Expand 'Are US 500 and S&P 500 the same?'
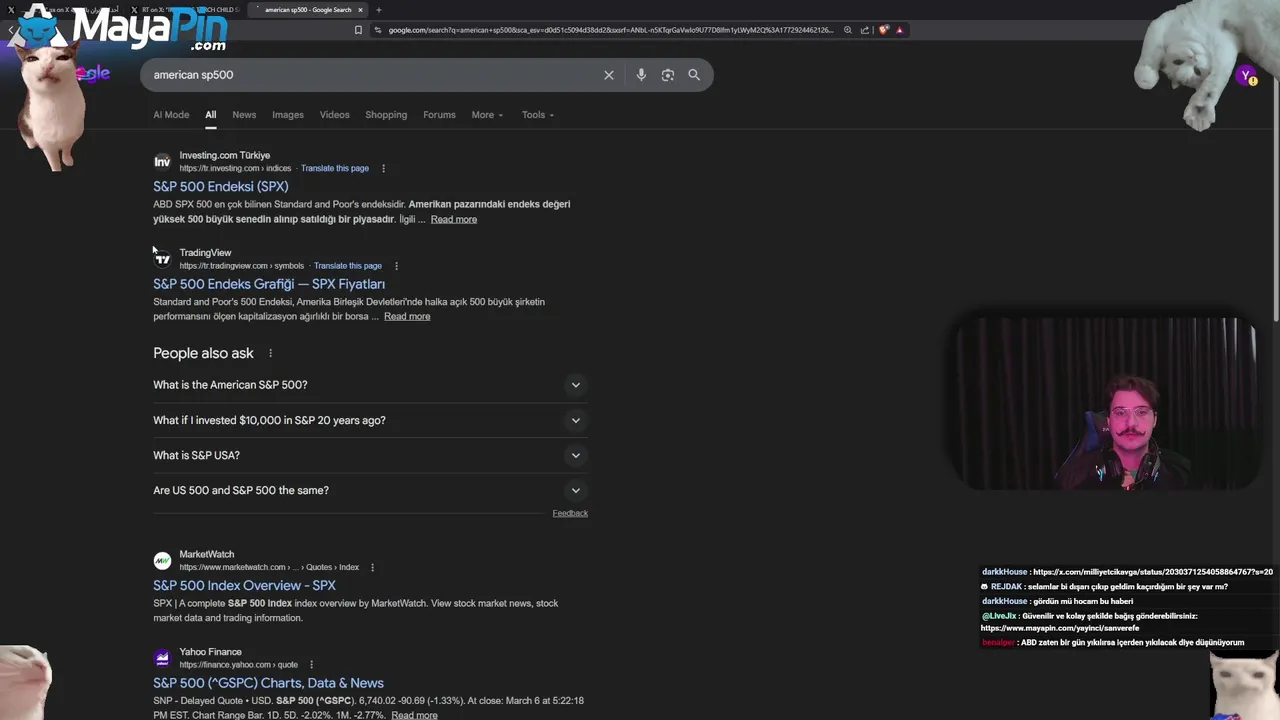Viewport: 1280px width, 720px height. 370,490
